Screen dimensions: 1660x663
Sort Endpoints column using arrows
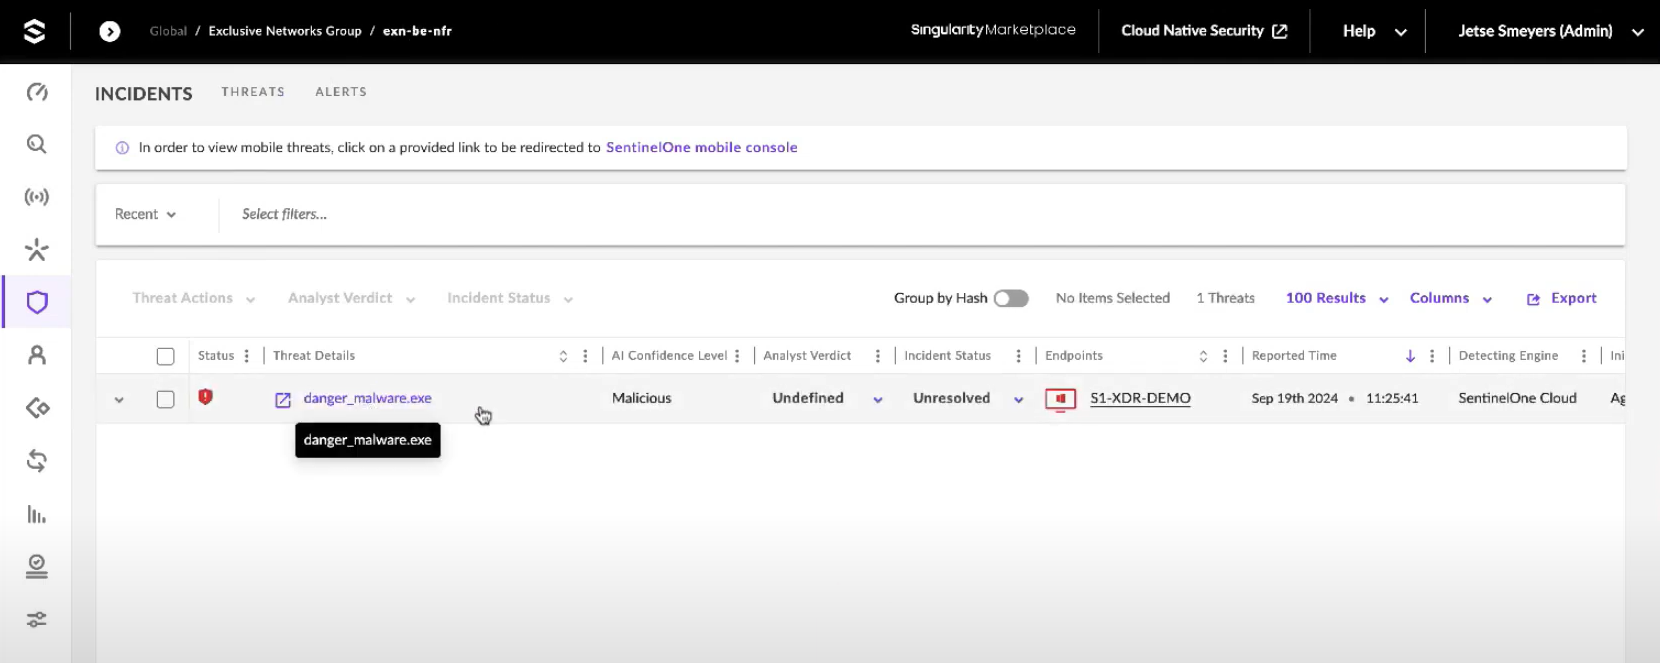1203,356
